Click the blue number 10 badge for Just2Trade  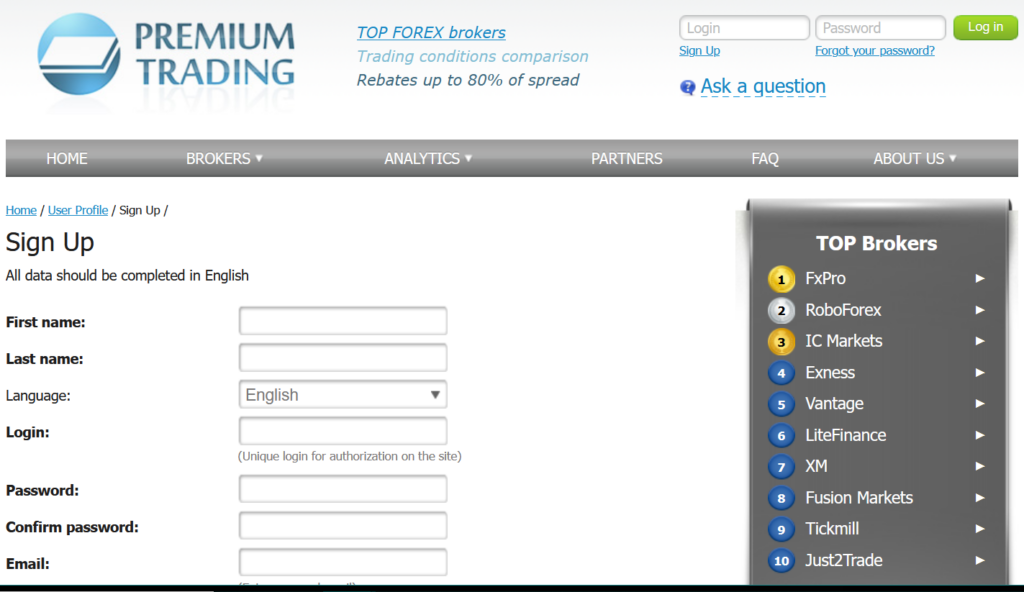(x=781, y=561)
